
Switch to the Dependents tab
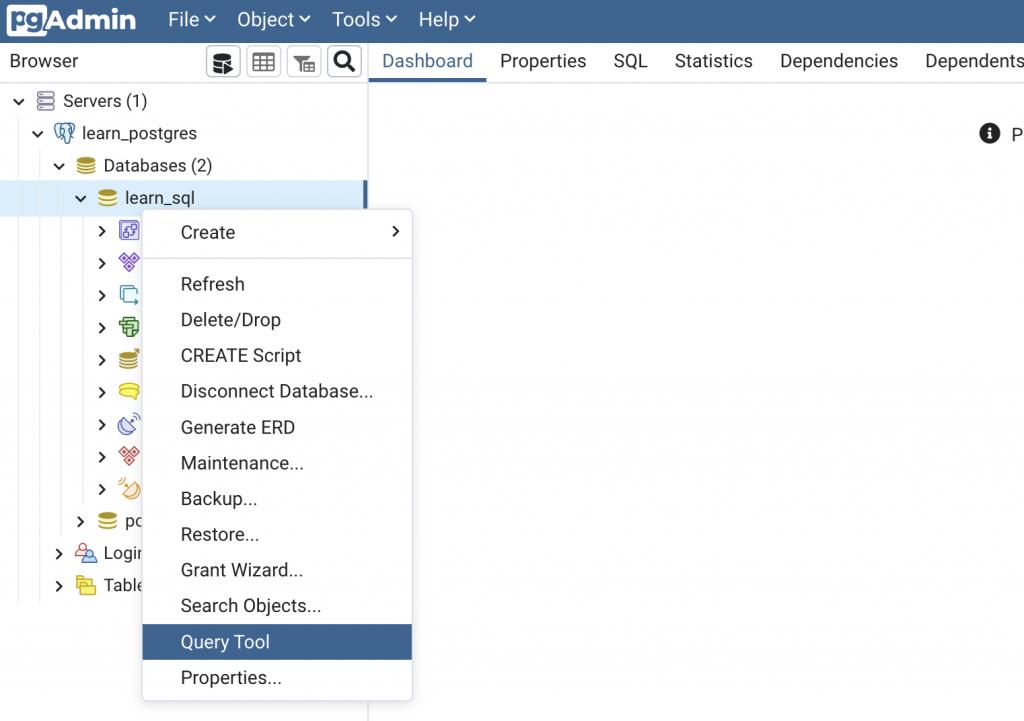[x=974, y=61]
